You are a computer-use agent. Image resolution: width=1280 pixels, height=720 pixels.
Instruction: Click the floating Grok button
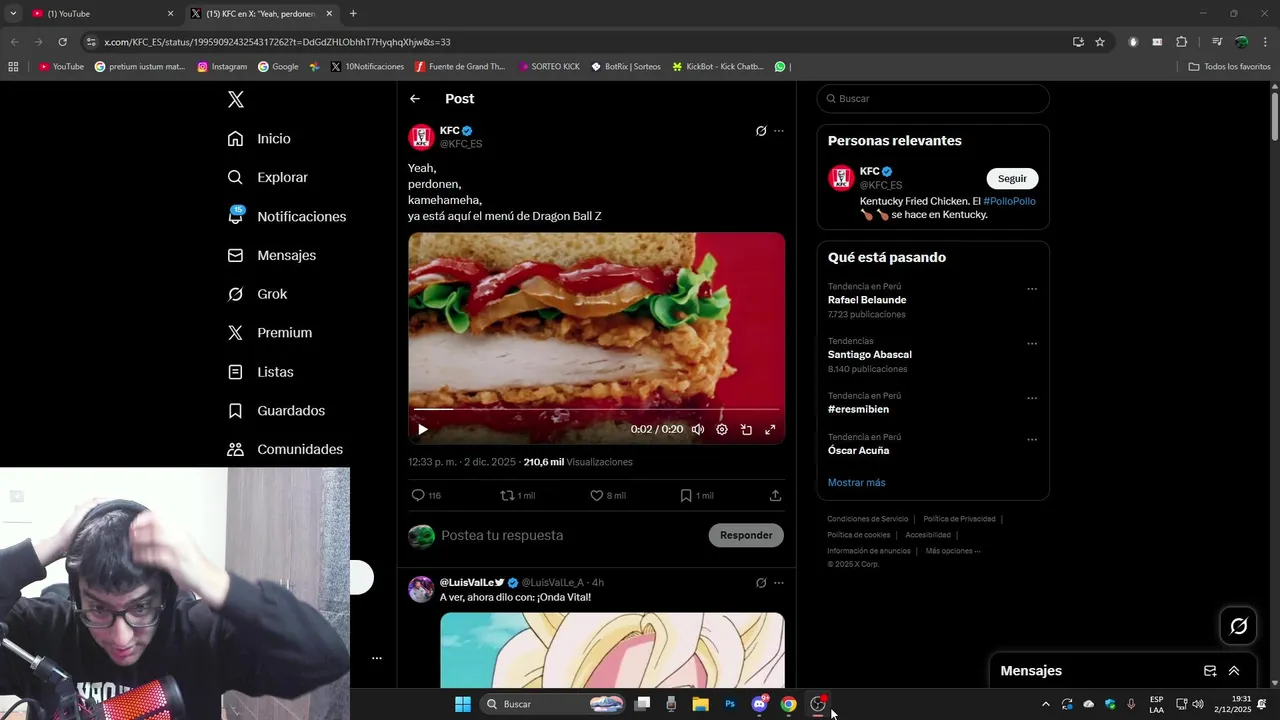[x=1238, y=626]
